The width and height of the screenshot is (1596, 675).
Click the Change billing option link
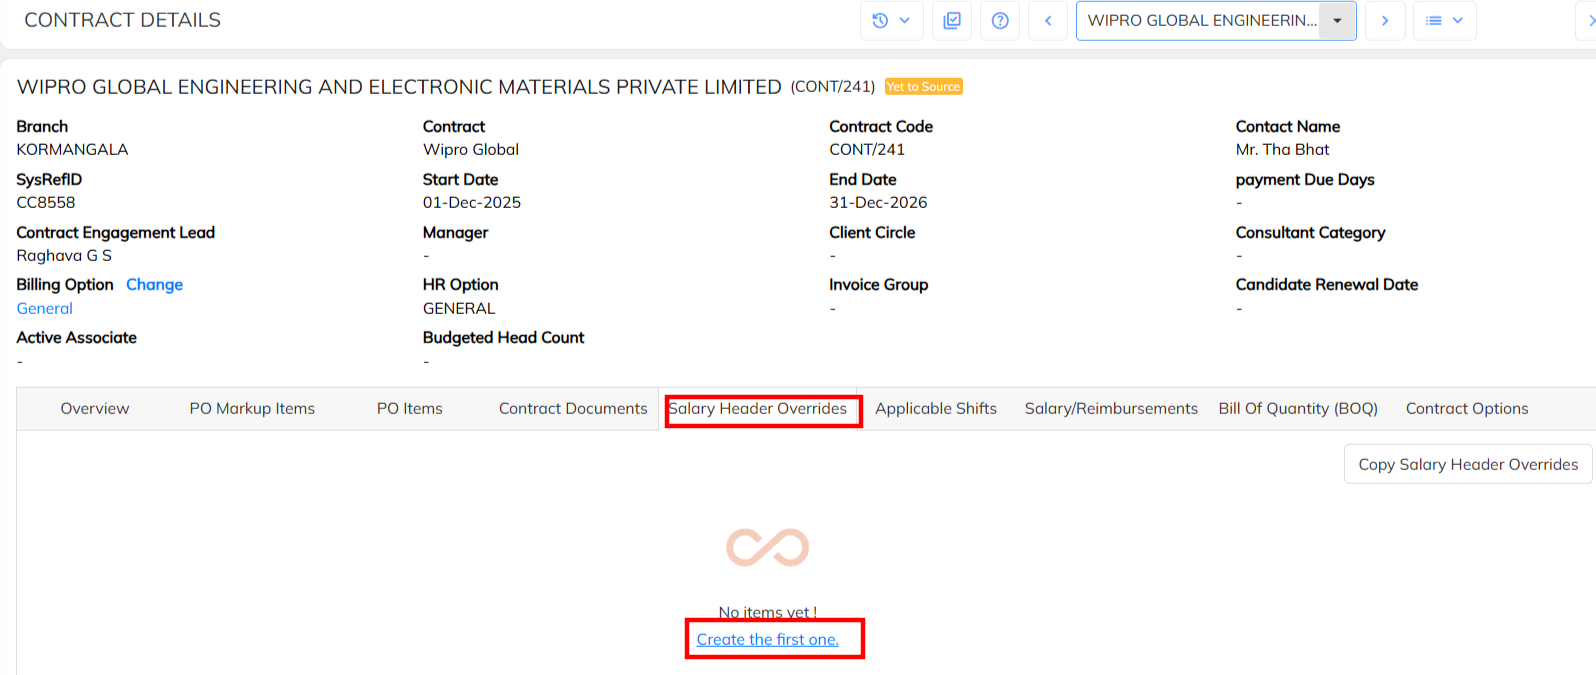pos(154,285)
